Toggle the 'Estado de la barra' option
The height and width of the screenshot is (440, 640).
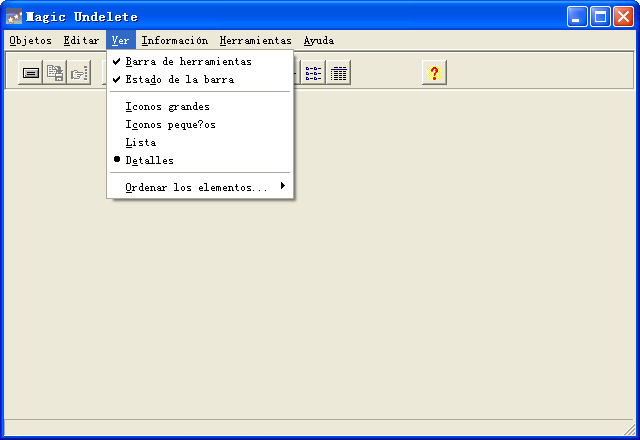tap(179, 79)
